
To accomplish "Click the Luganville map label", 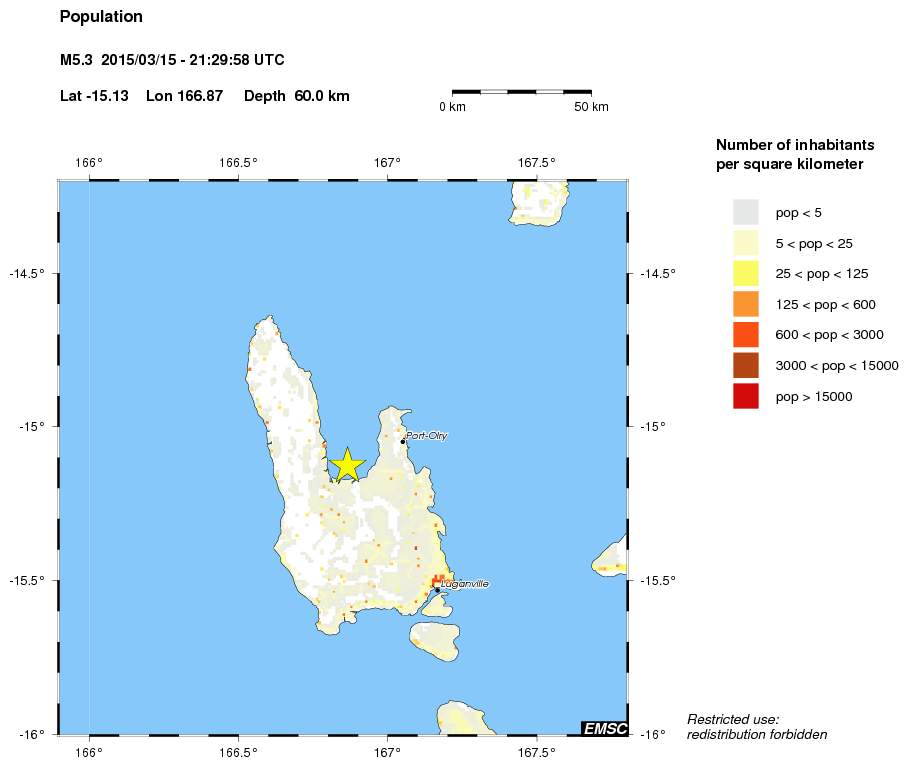I will point(464,584).
